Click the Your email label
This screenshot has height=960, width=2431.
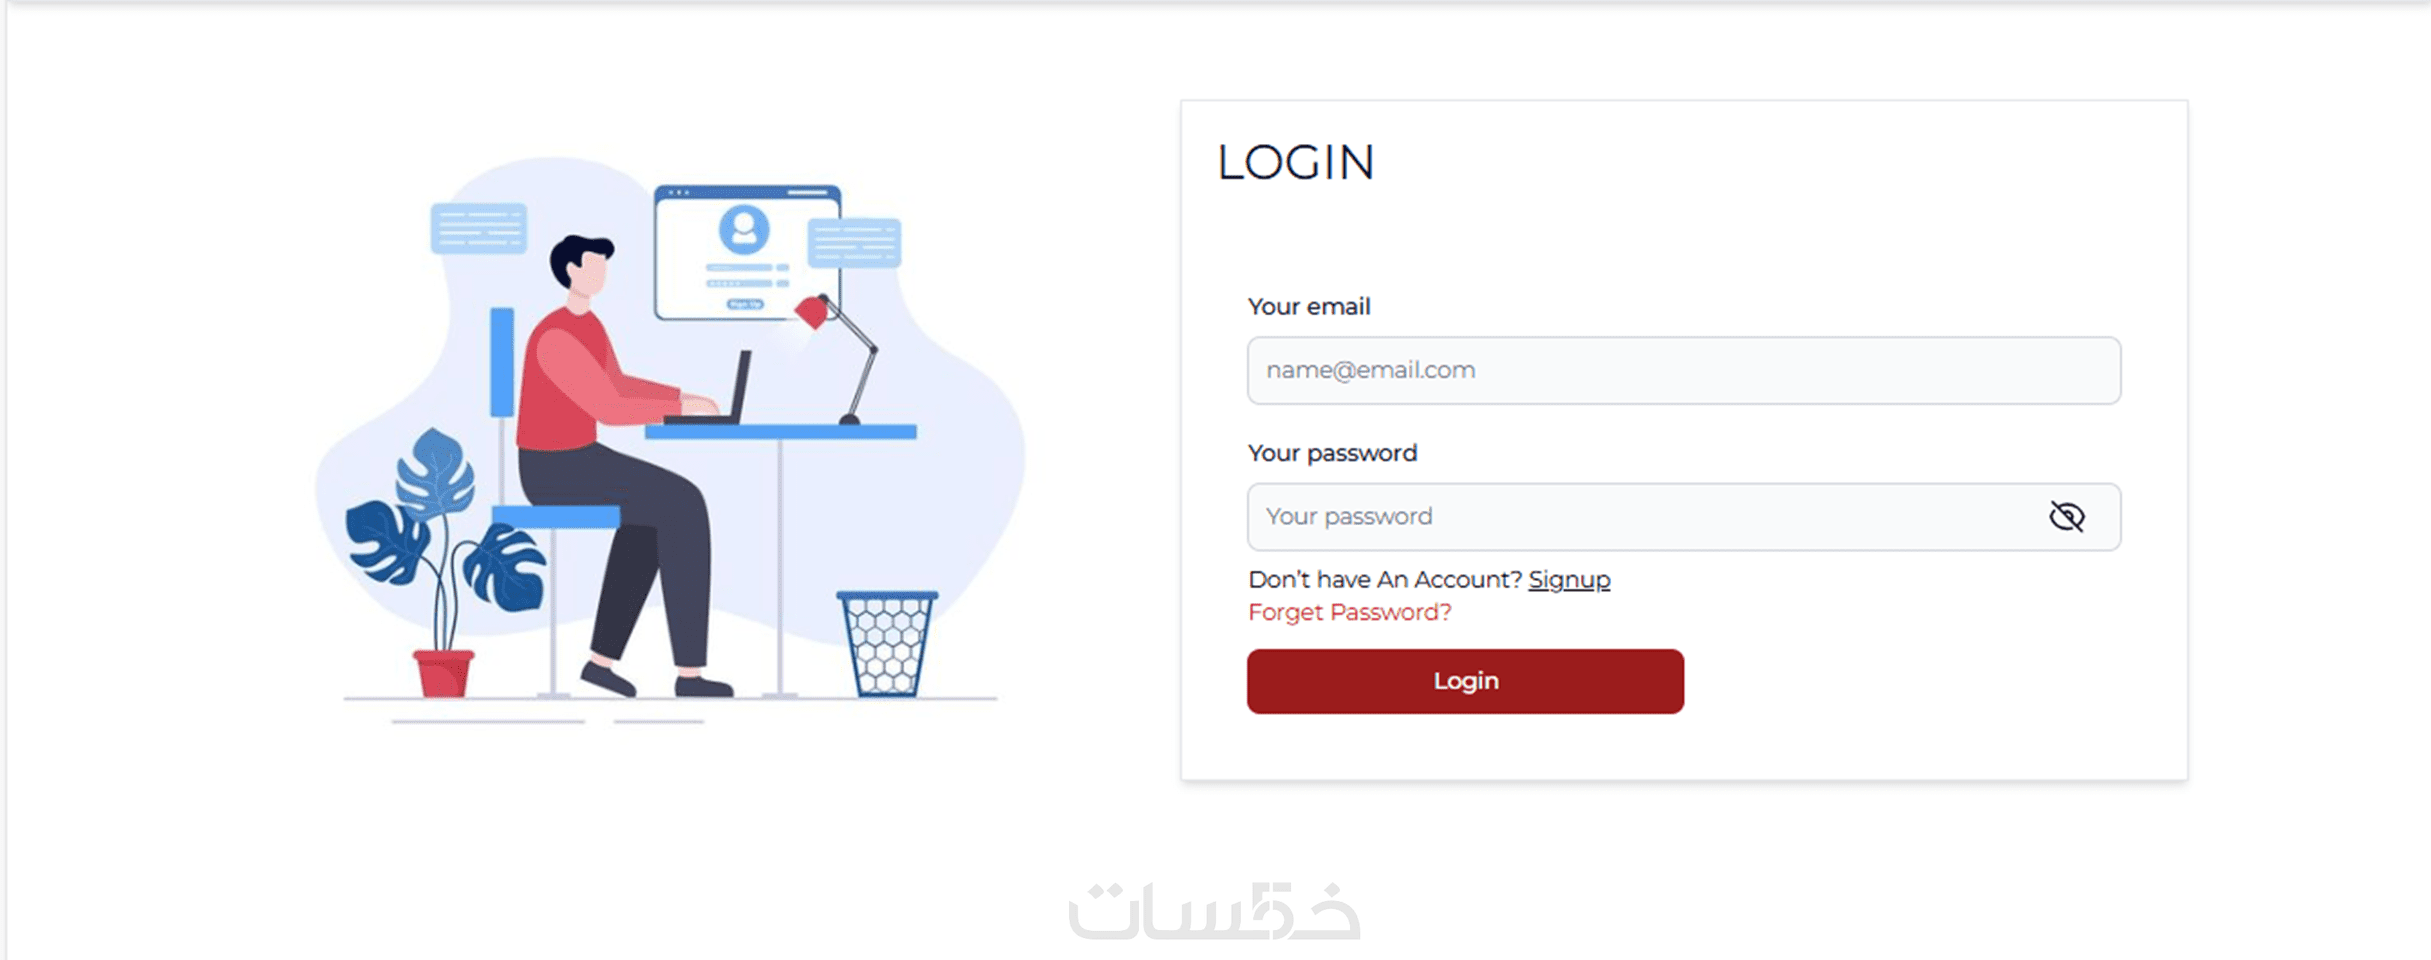click(x=1308, y=307)
